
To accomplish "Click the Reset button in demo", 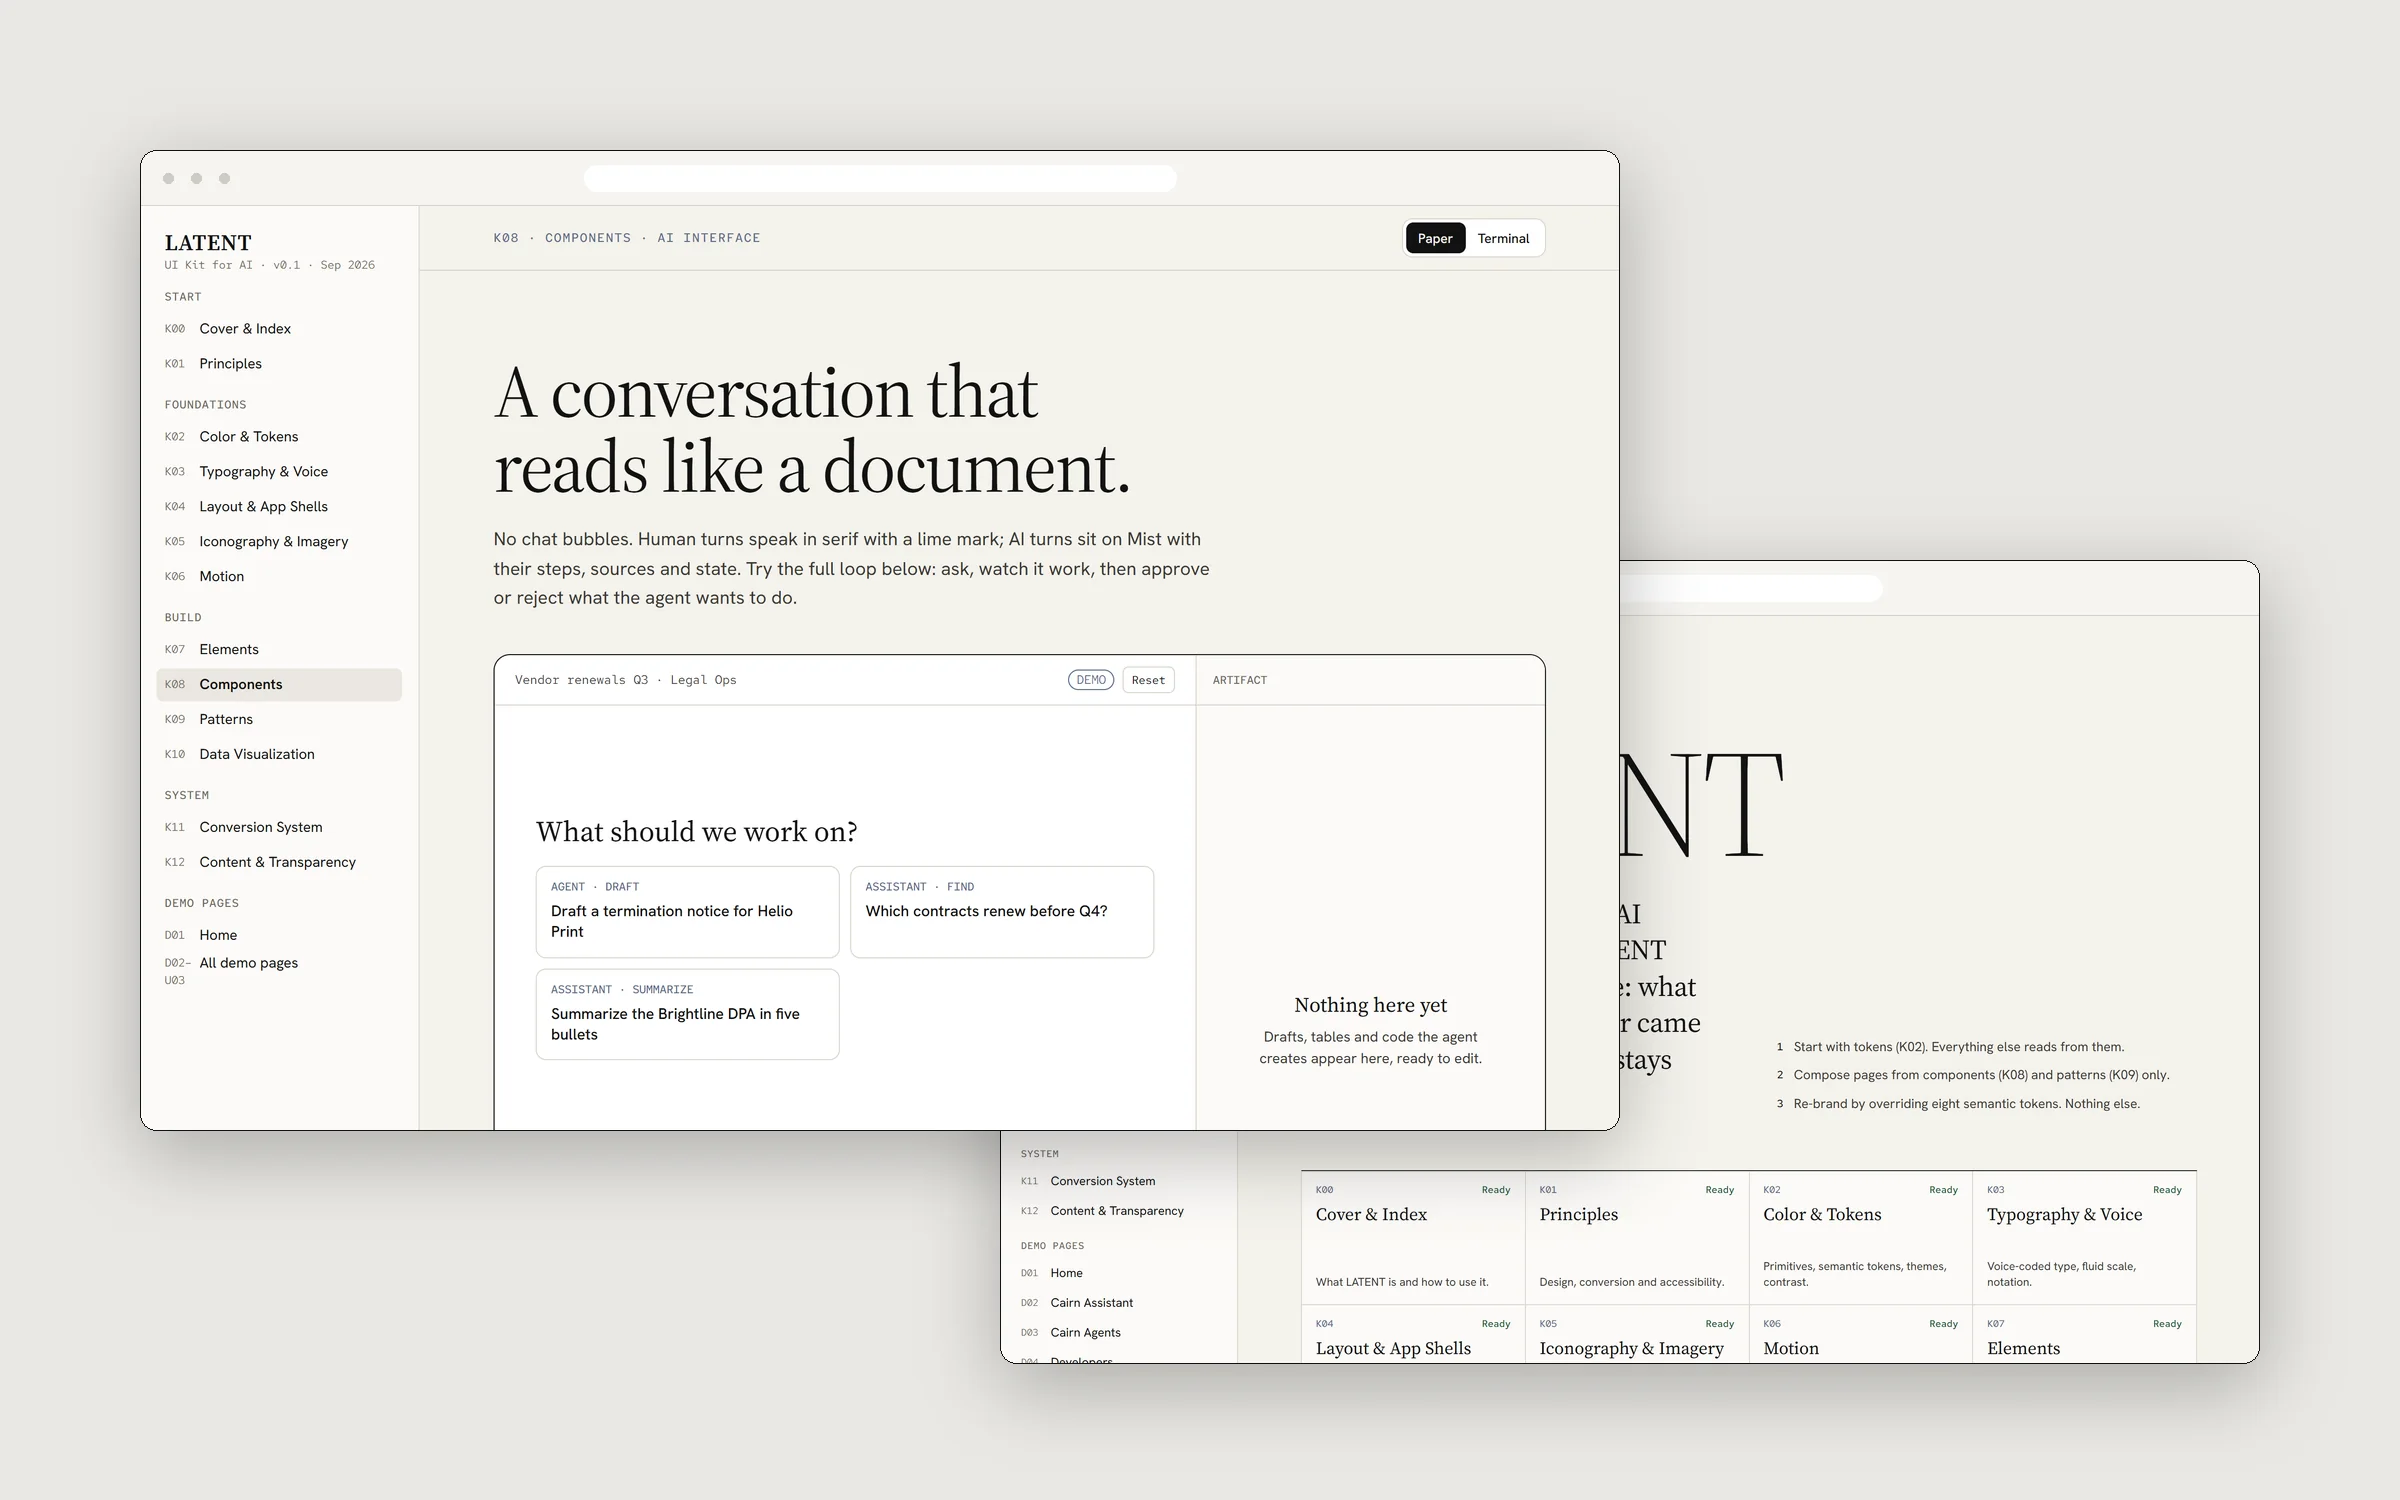I will point(1148,680).
